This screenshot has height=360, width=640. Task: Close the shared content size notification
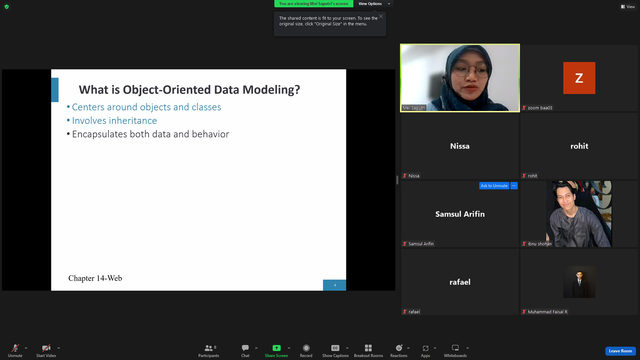pos(381,16)
